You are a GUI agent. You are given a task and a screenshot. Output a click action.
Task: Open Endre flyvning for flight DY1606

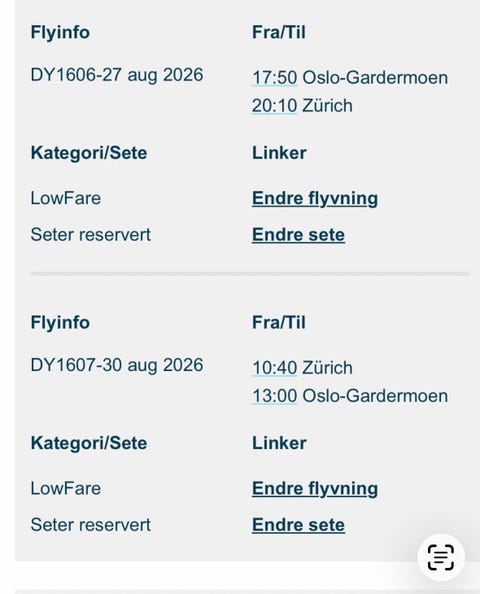point(315,199)
